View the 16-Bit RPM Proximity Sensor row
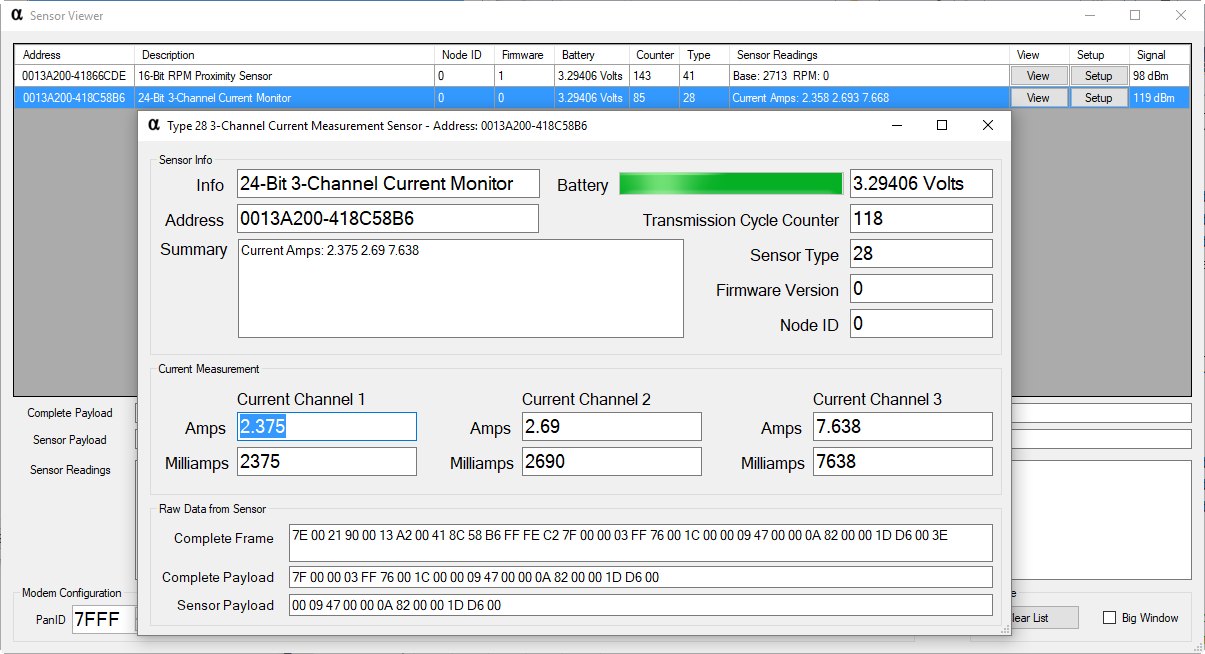Screen dimensions: 1205x654 click(x=1038, y=76)
